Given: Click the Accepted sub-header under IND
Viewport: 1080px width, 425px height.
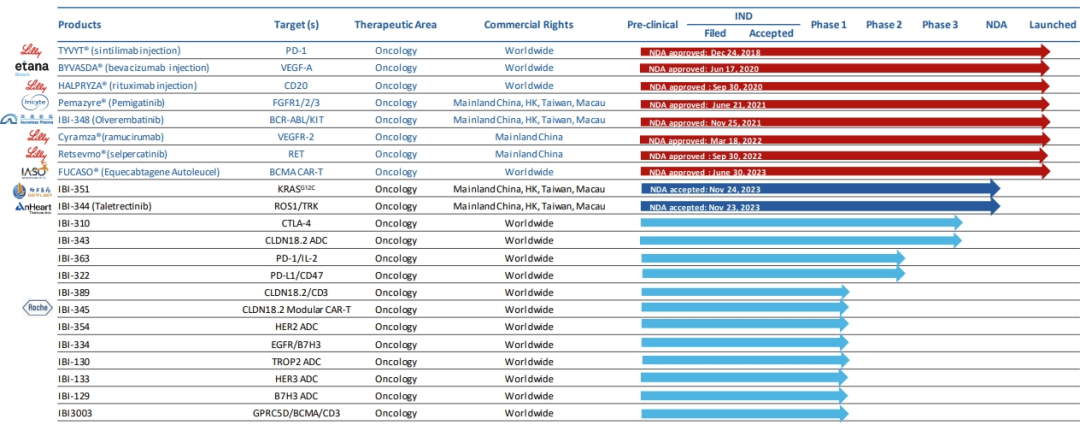Looking at the screenshot, I should (771, 33).
